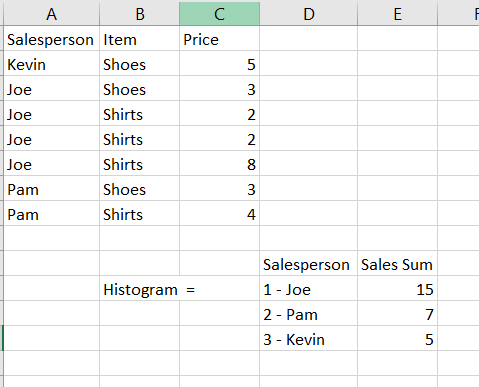This screenshot has height=387, width=479.
Task: Click the Histogram = cell
Action: click(139, 288)
